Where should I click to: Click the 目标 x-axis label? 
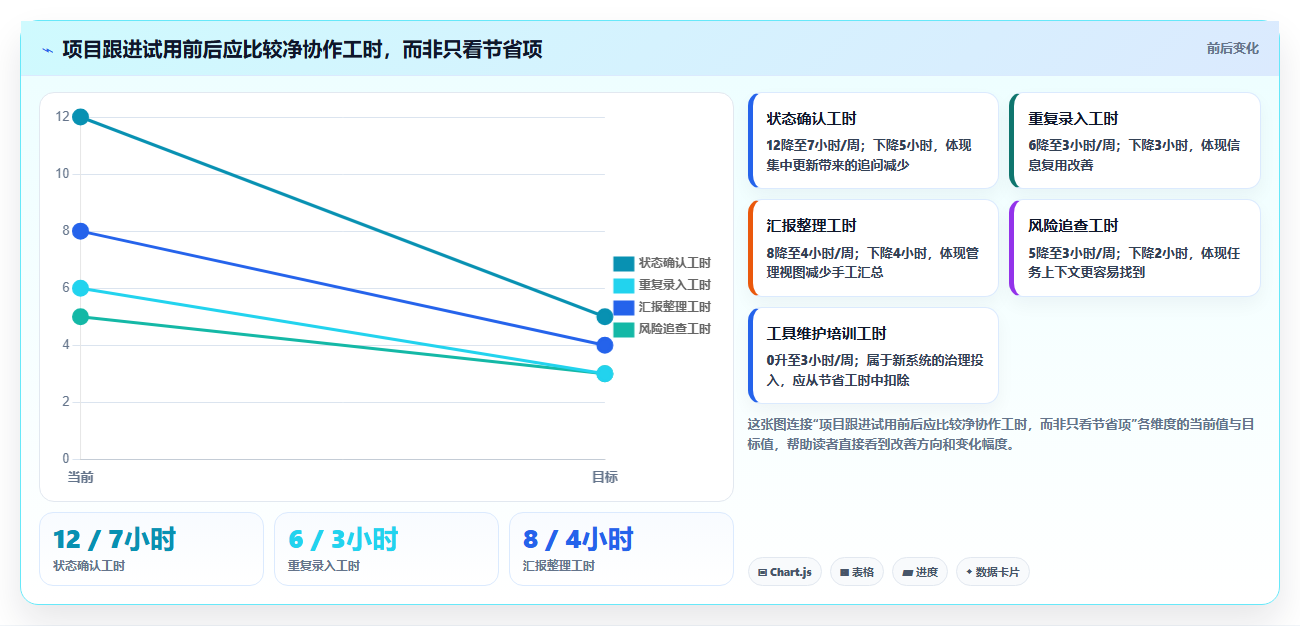point(605,477)
